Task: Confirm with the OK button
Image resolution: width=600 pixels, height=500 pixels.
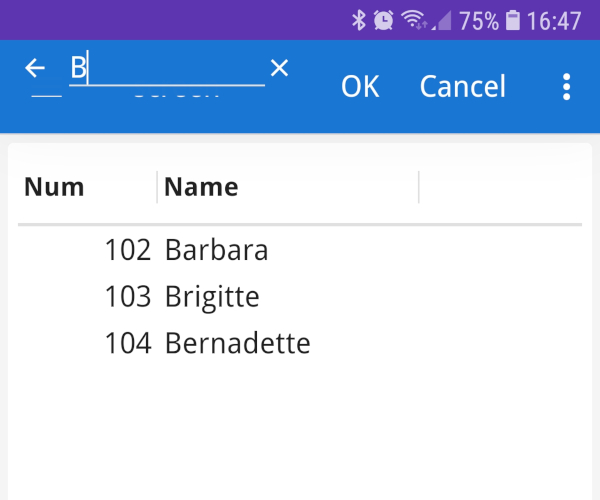Action: 360,86
